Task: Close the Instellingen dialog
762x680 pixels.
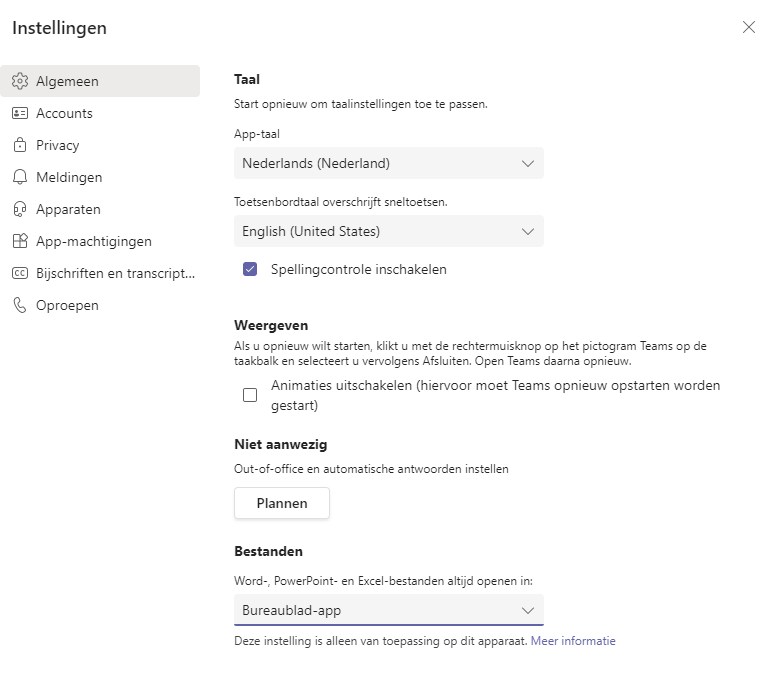Action: click(x=749, y=27)
